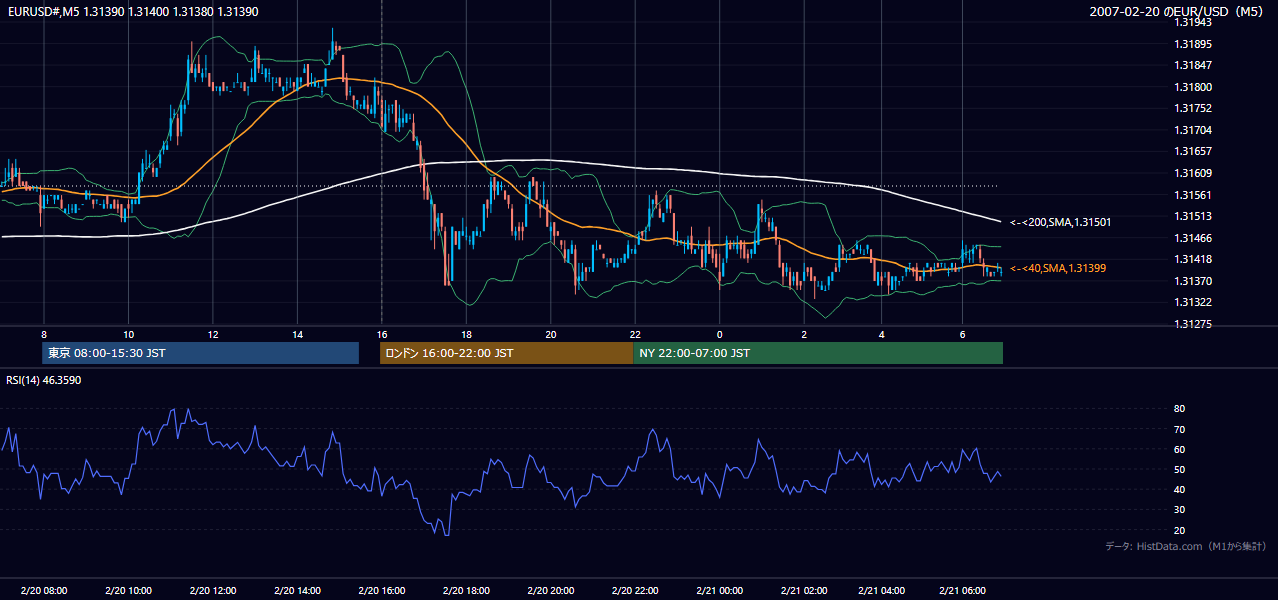Click hour label 16 under price chart

[x=382, y=333]
